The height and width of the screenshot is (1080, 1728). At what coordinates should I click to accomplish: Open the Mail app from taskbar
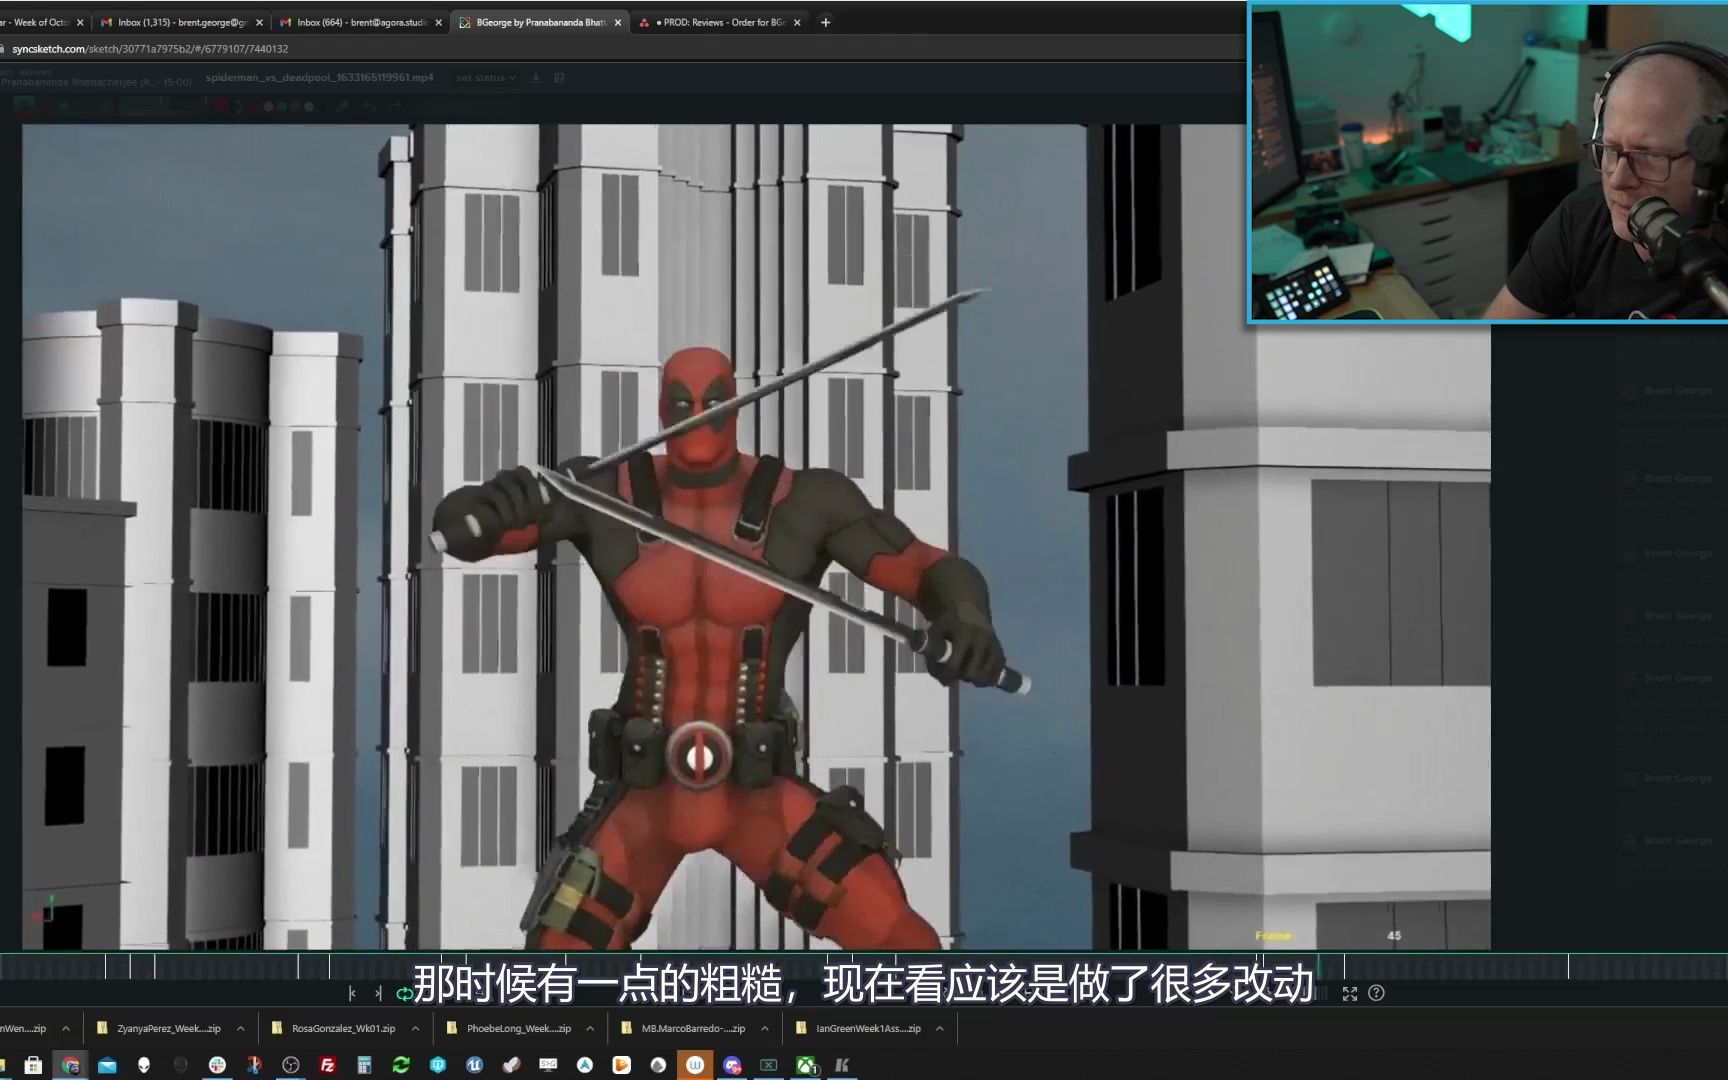(x=107, y=1065)
